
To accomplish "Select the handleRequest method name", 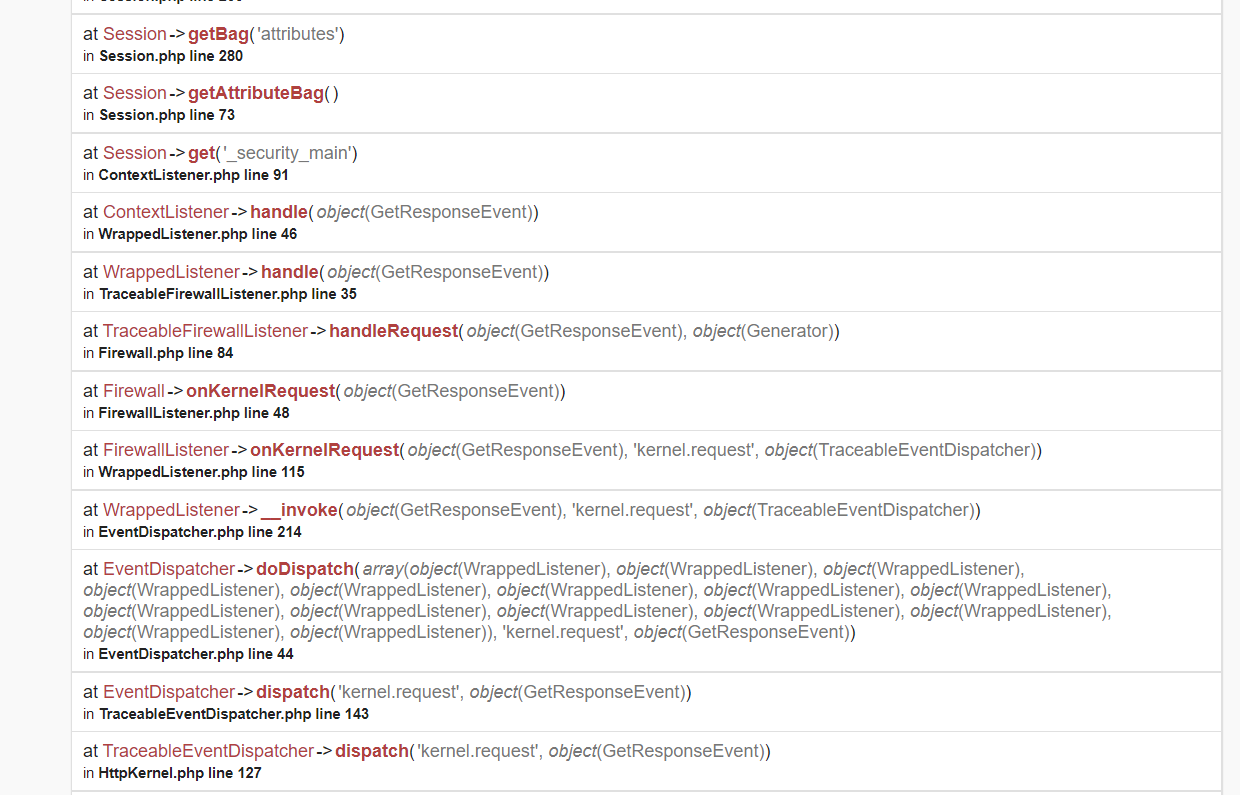I will [x=393, y=331].
